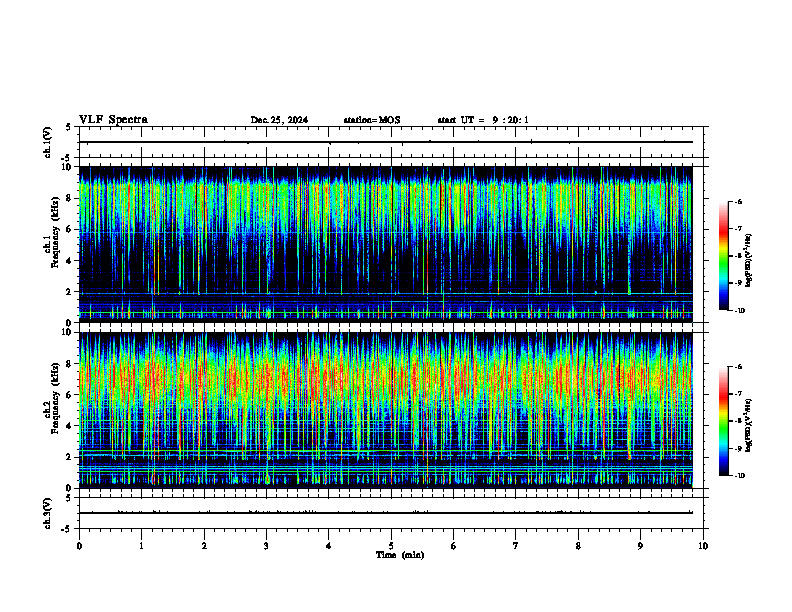The height and width of the screenshot is (612, 792).
Task: Click the "Time (min)" axis title
Action: click(x=400, y=555)
